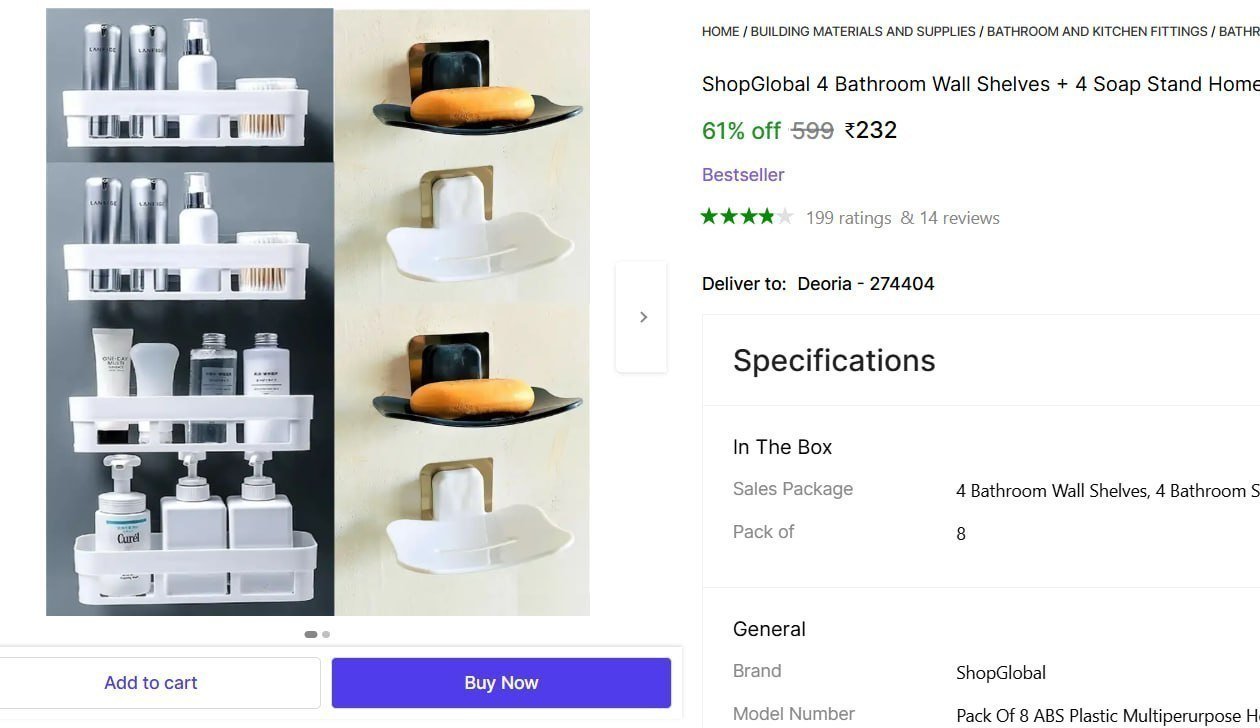Click the General section heading
Image resolution: width=1260 pixels, height=728 pixels.
coord(769,629)
